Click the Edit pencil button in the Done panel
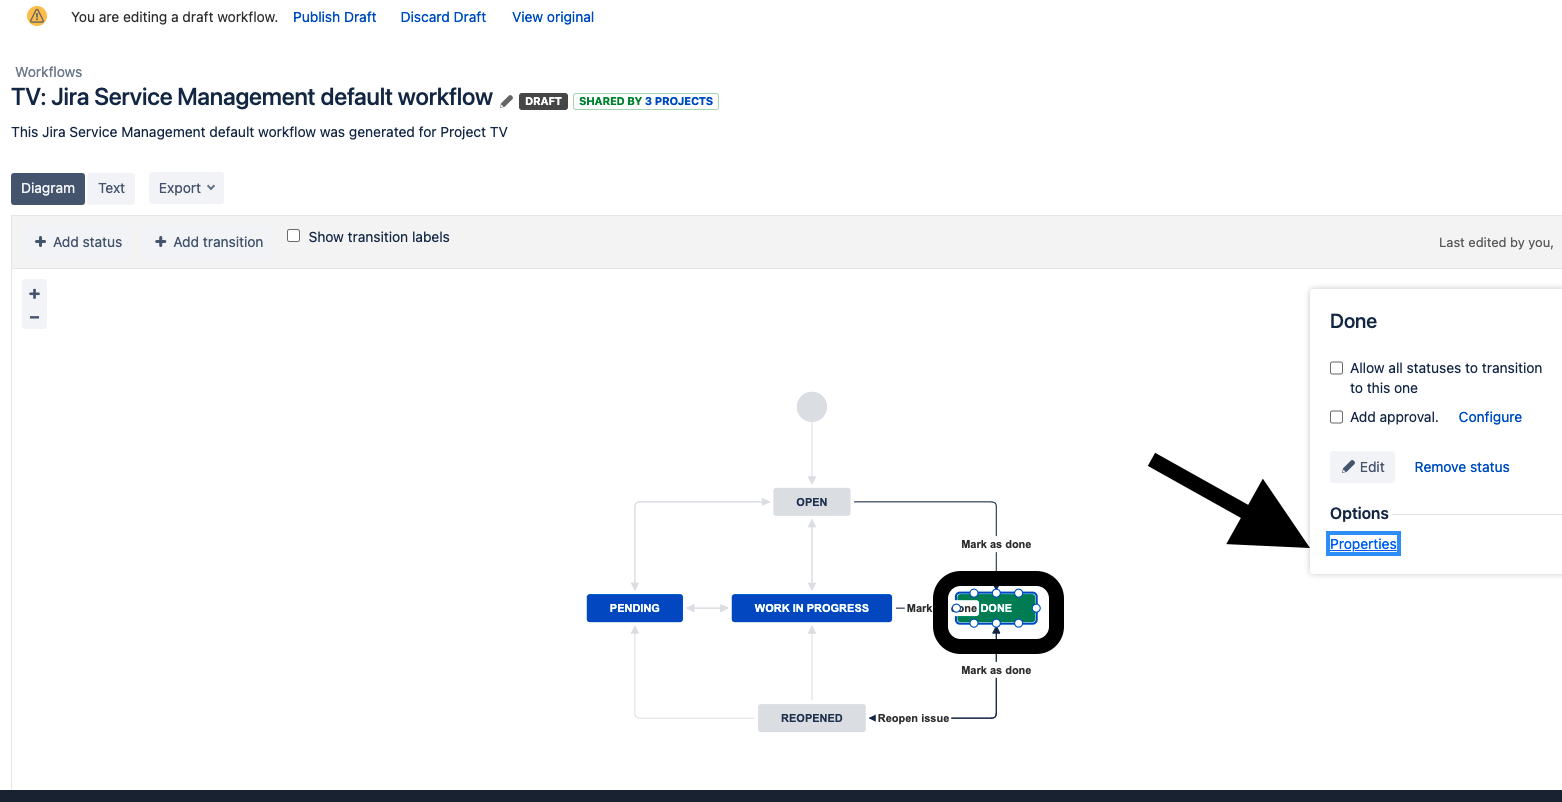The height and width of the screenshot is (802, 1562). tap(1362, 466)
